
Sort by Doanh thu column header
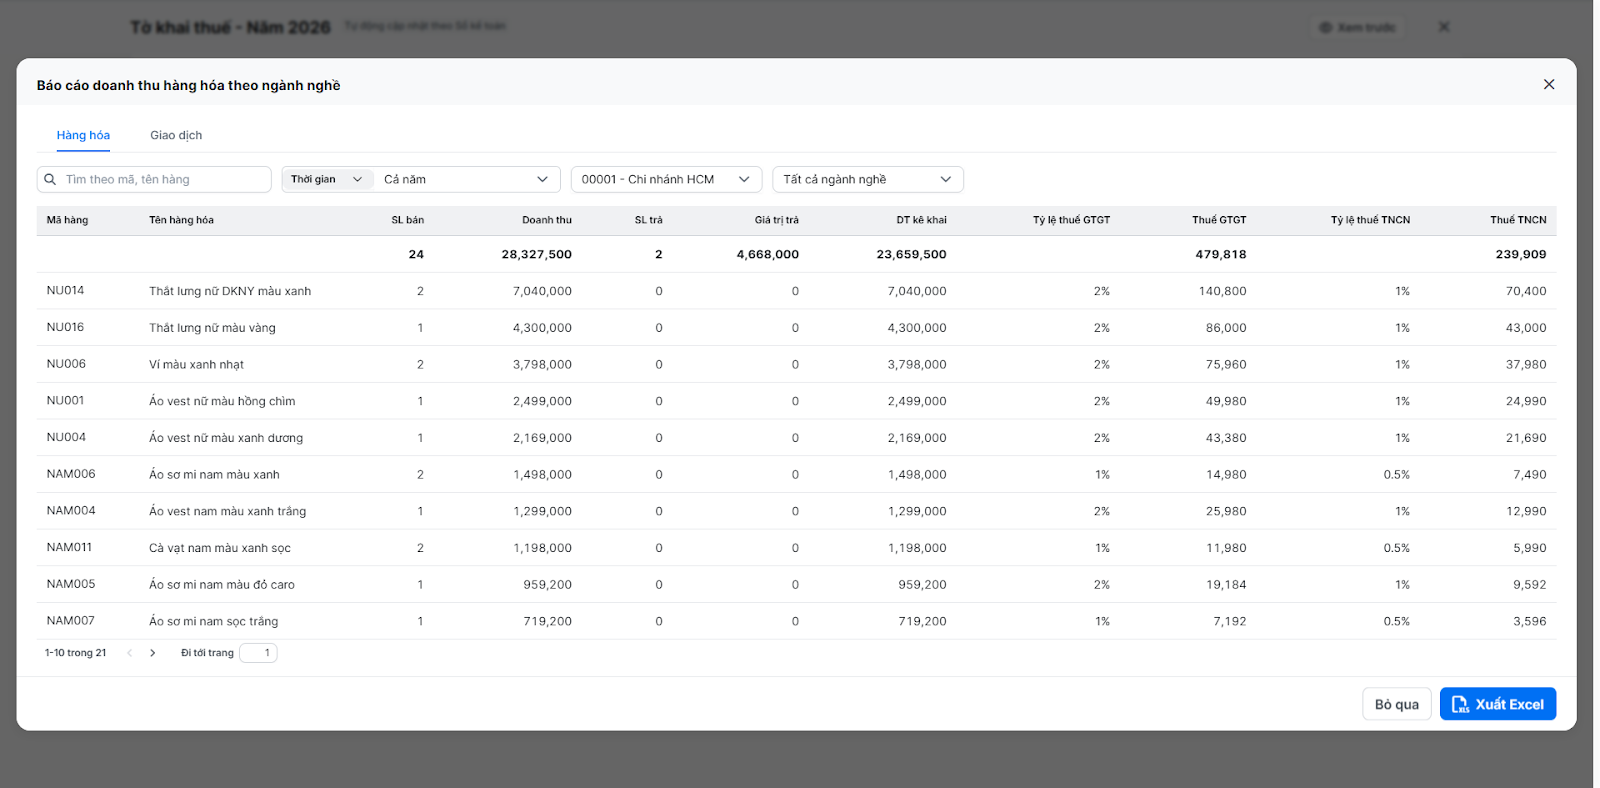[x=547, y=220]
